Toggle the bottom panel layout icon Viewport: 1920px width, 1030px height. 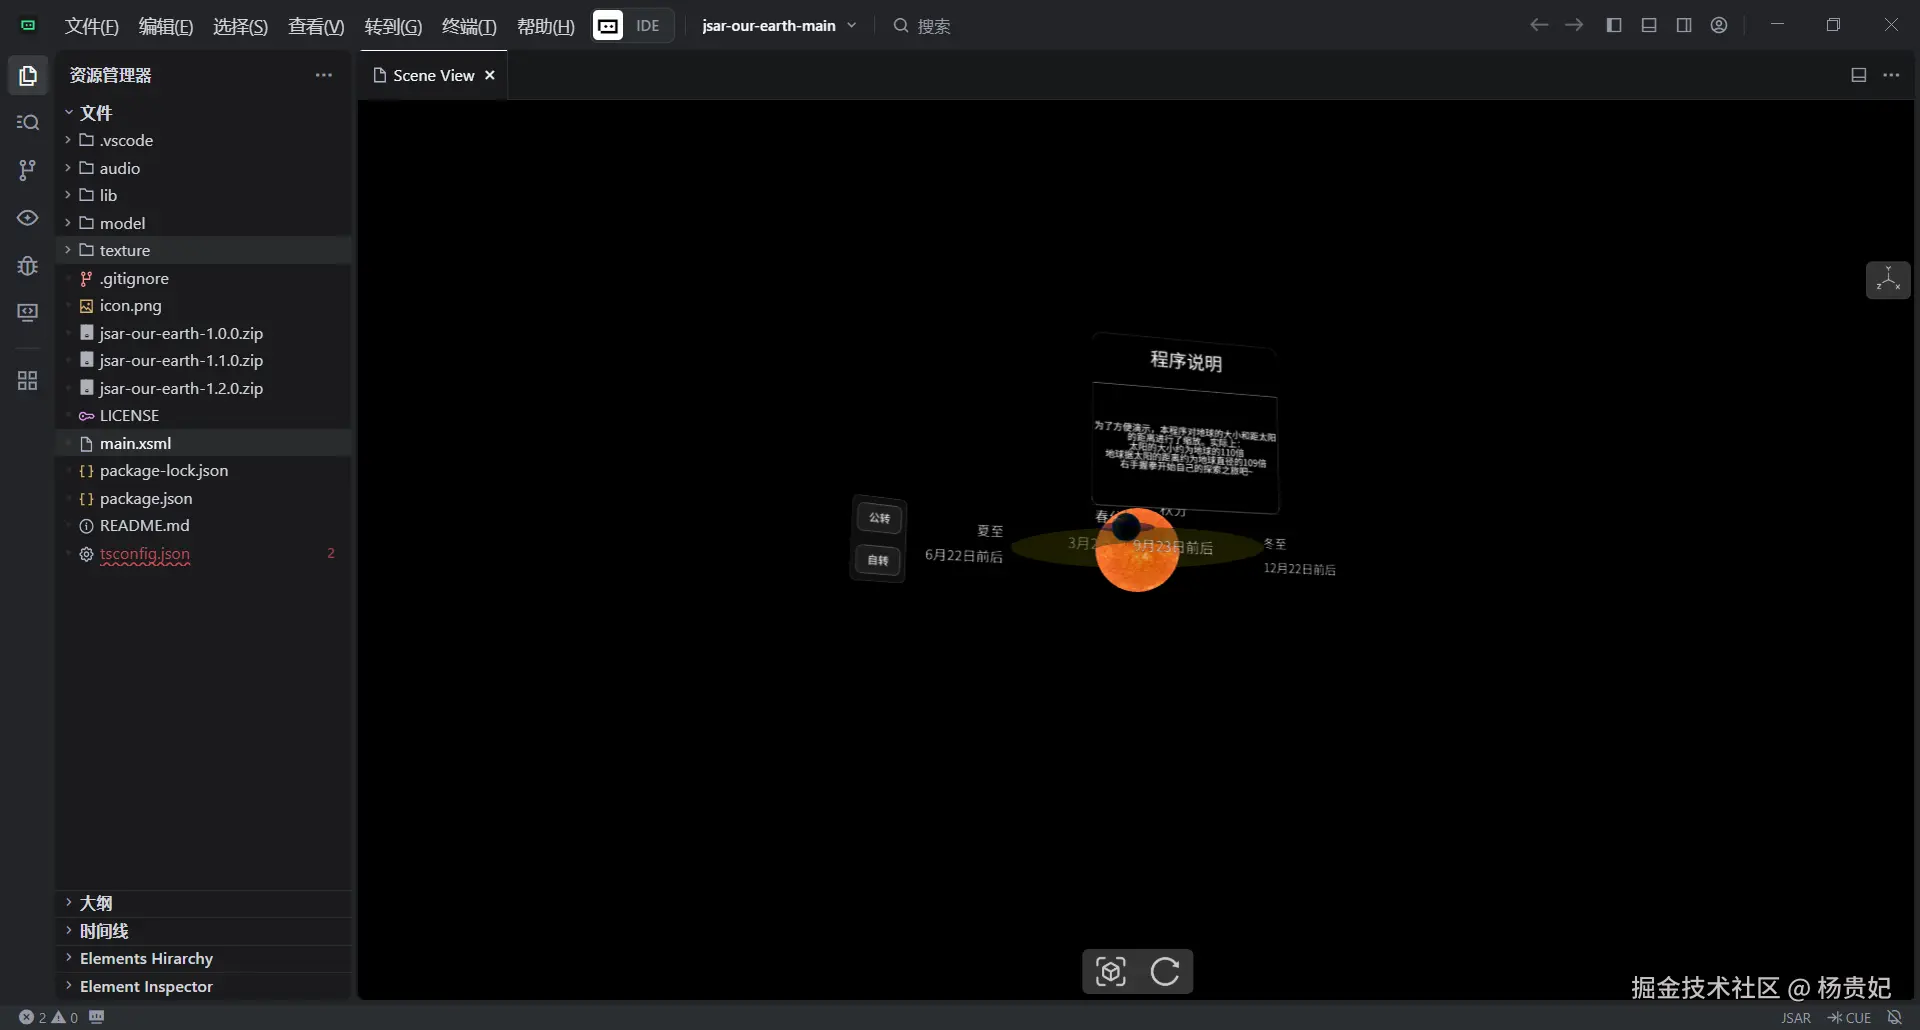pyautogui.click(x=1649, y=25)
